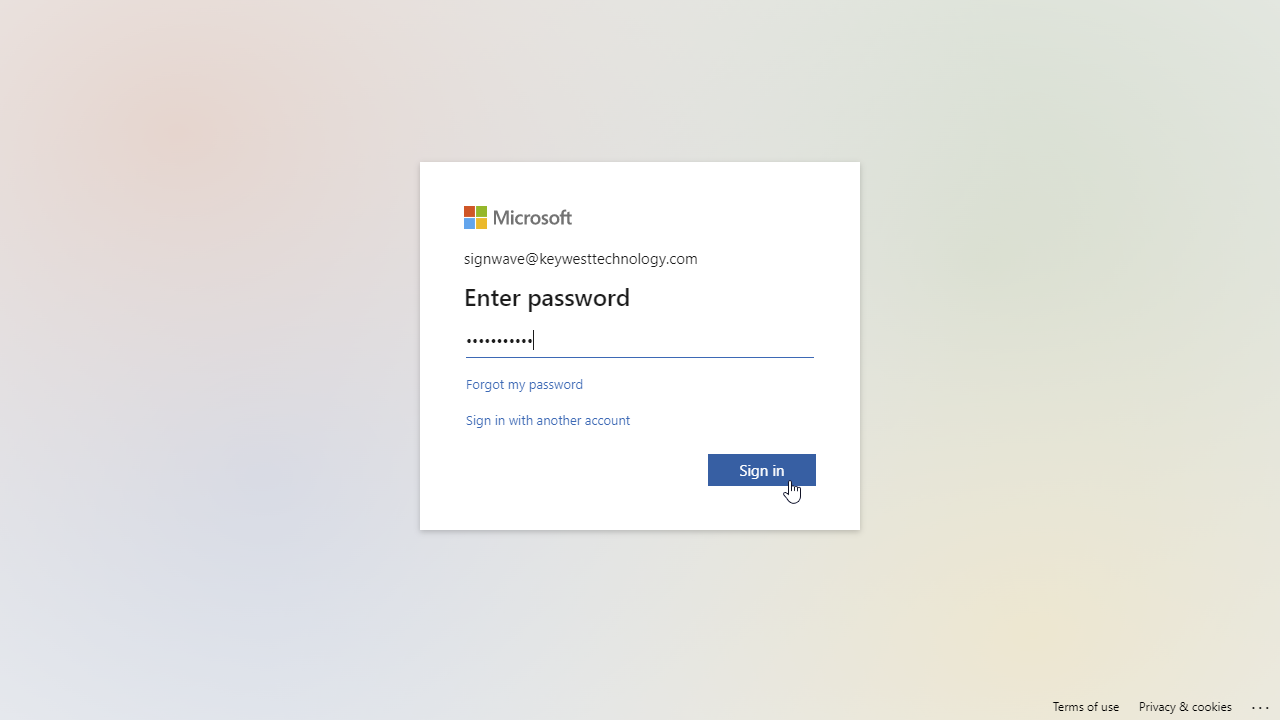Click the Microsoft four-square logo icon

[475, 217]
